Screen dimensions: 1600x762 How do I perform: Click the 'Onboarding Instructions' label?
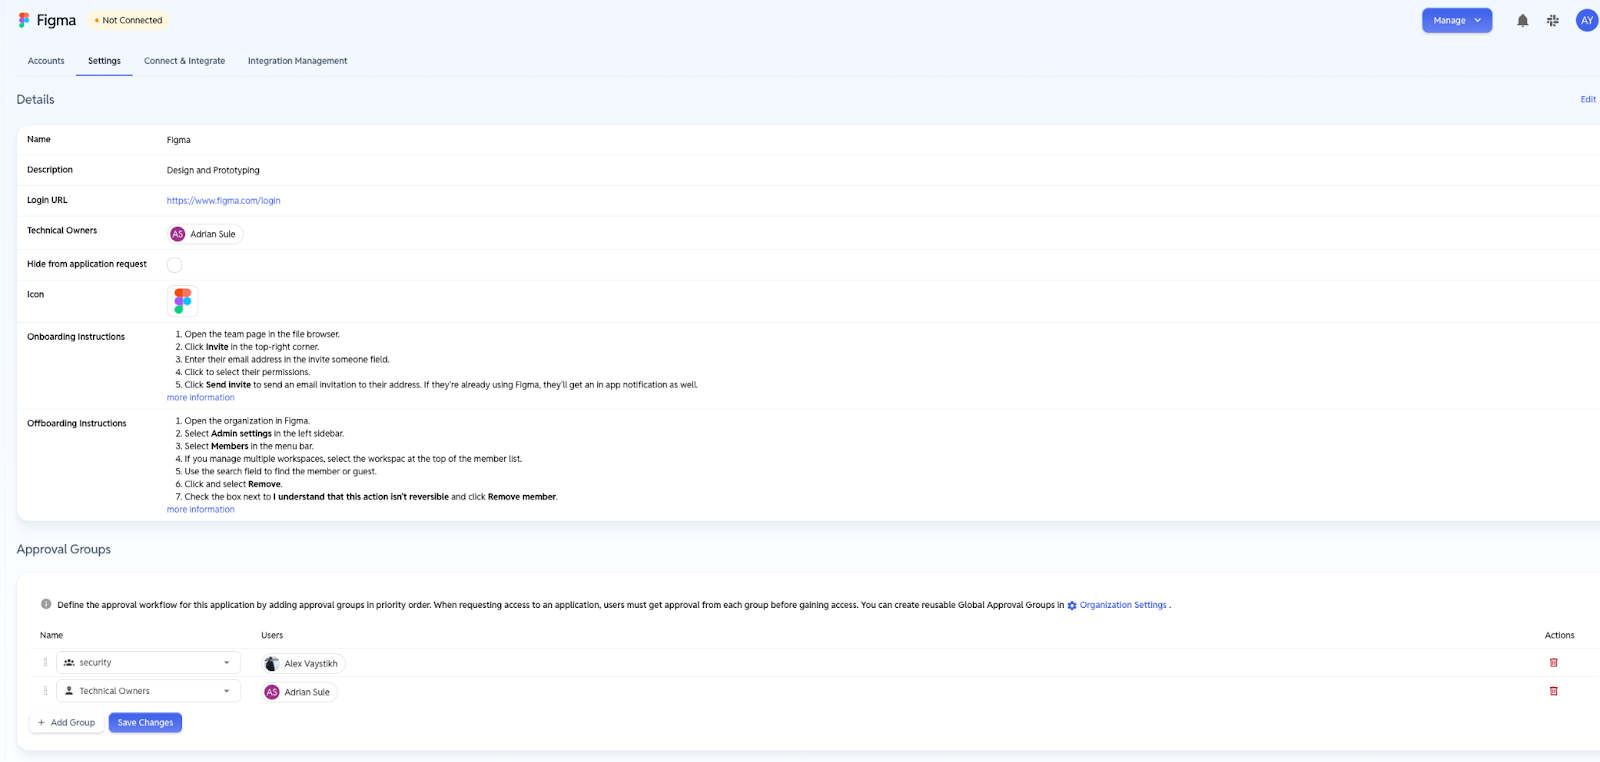76,337
